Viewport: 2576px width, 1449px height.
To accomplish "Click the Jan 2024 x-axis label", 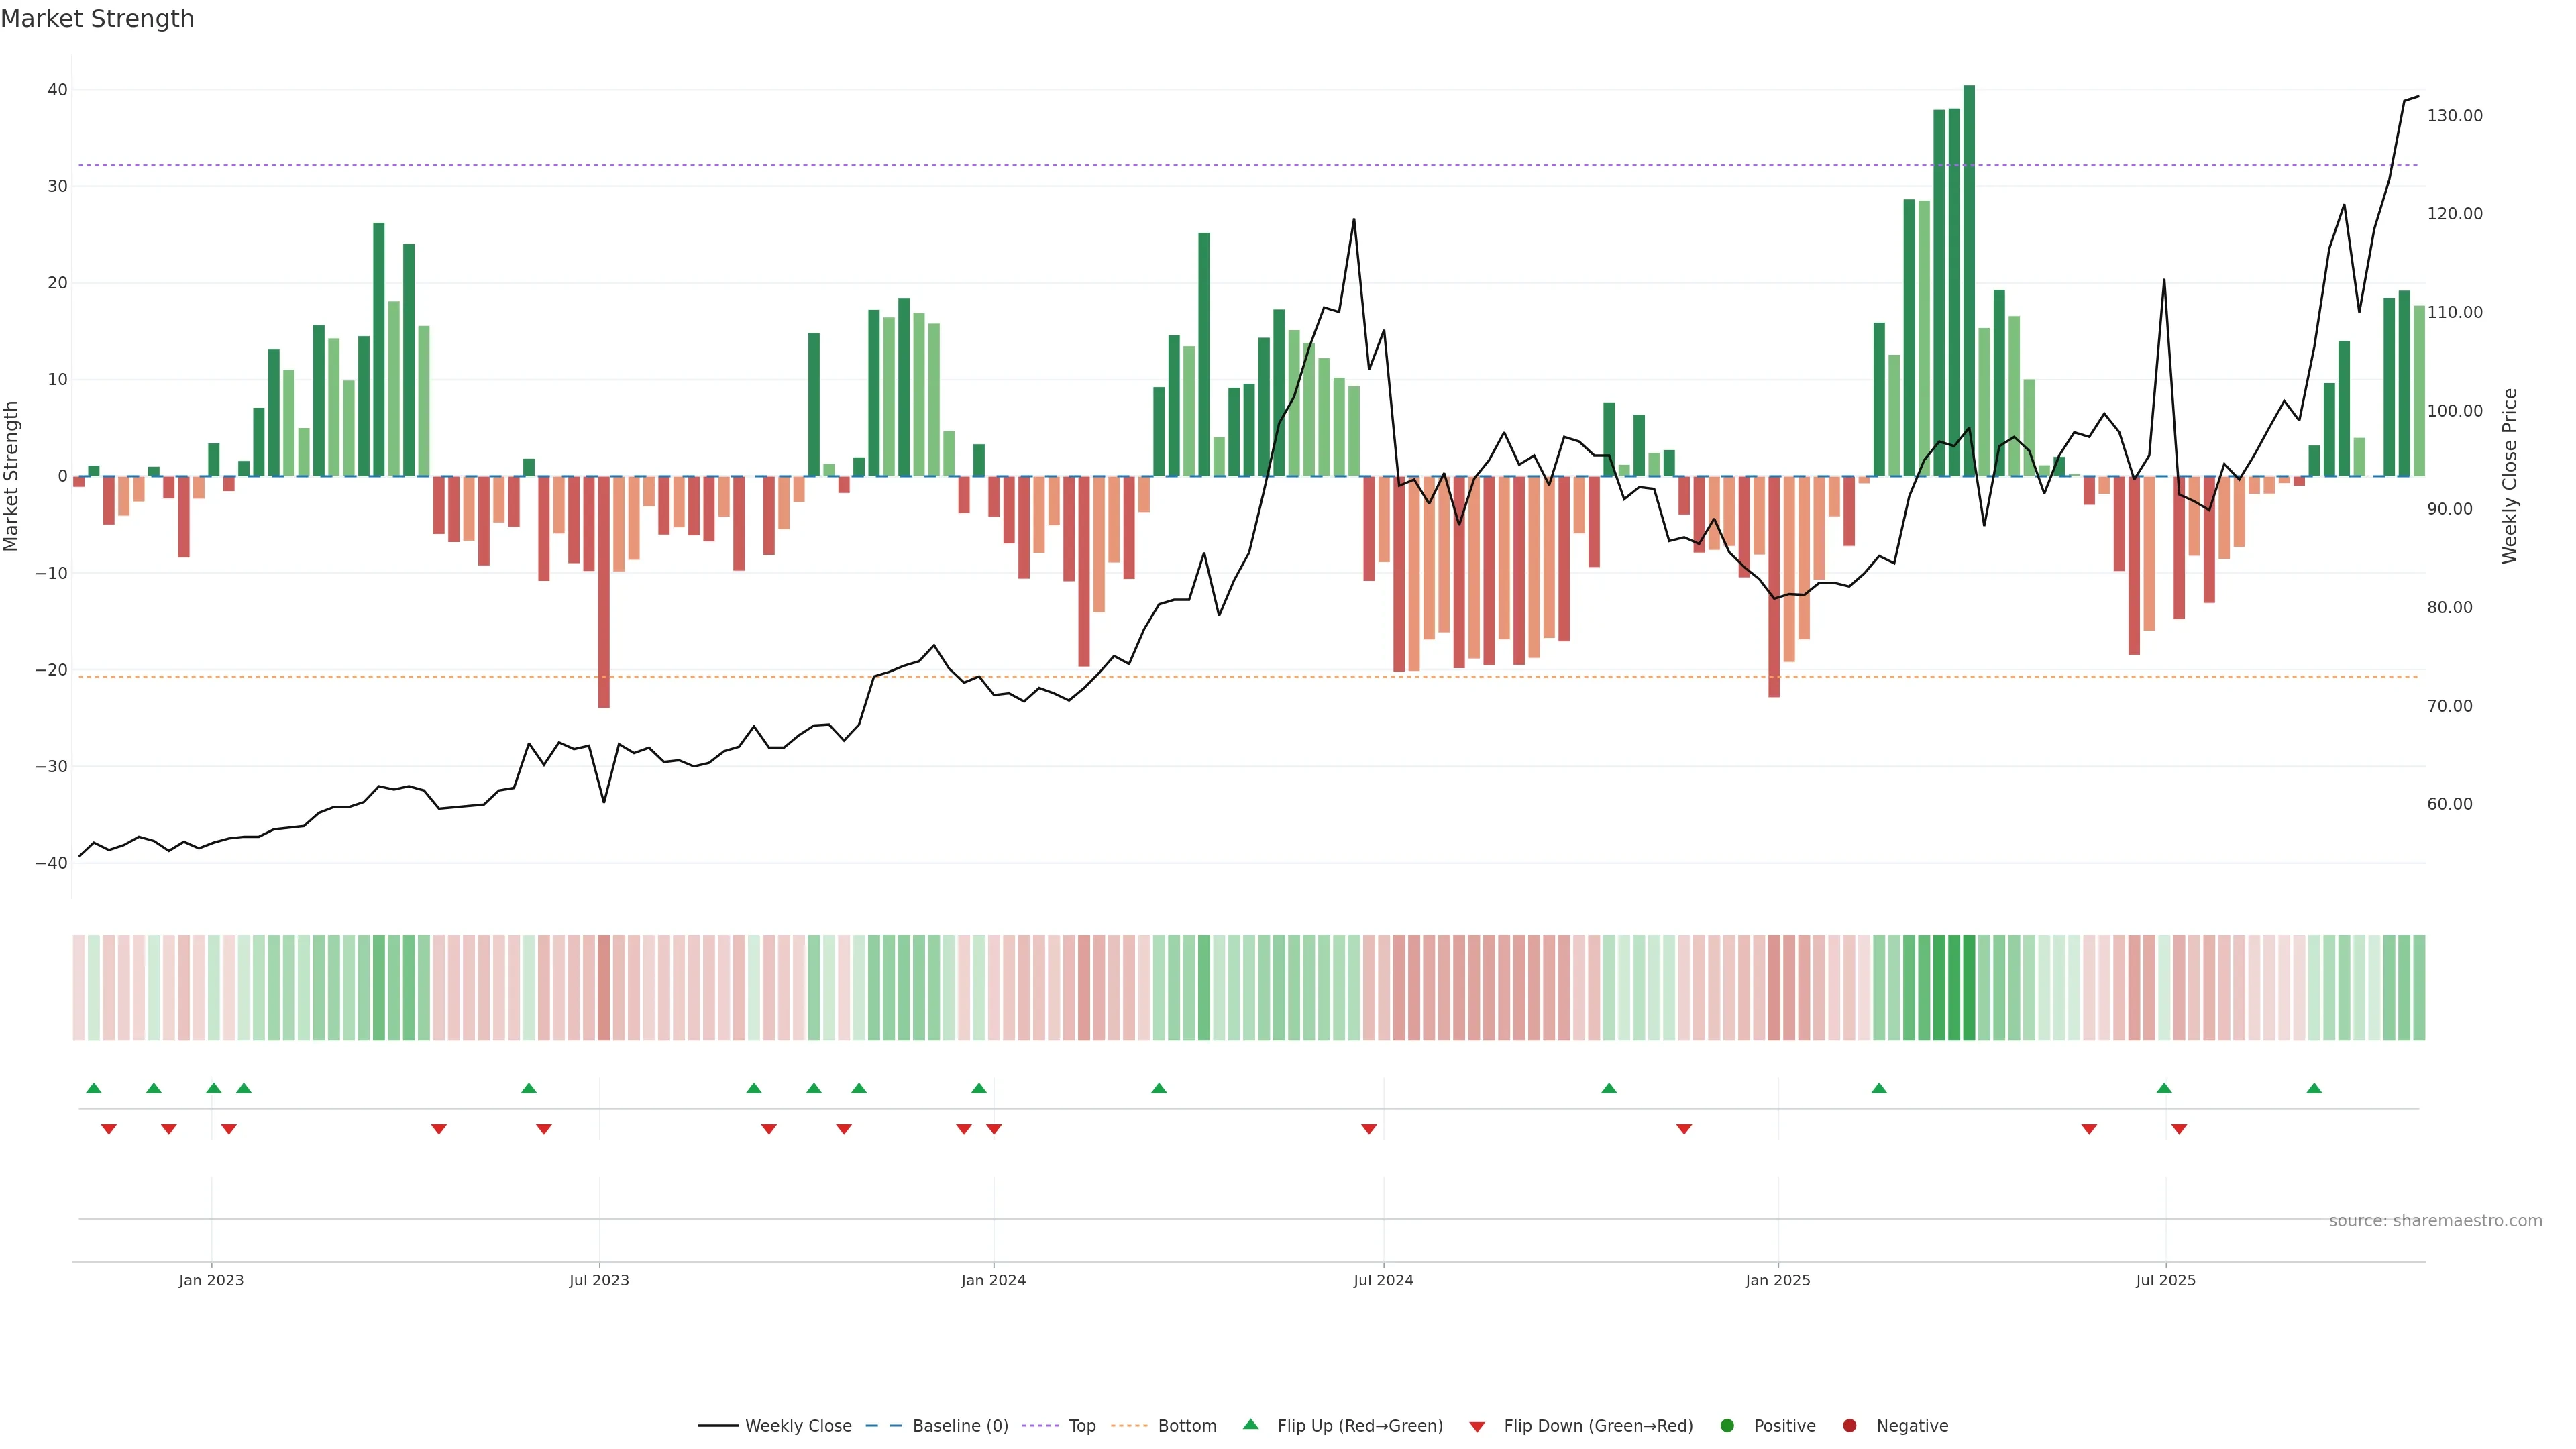I will click(x=993, y=1280).
